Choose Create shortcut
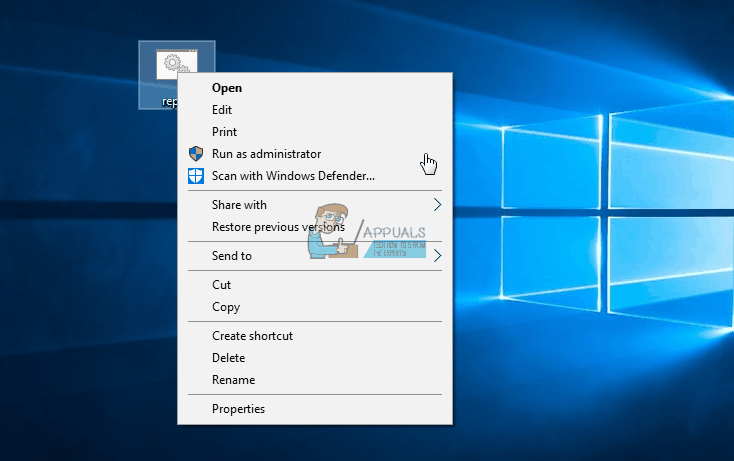This screenshot has height=461, width=734. tap(252, 336)
